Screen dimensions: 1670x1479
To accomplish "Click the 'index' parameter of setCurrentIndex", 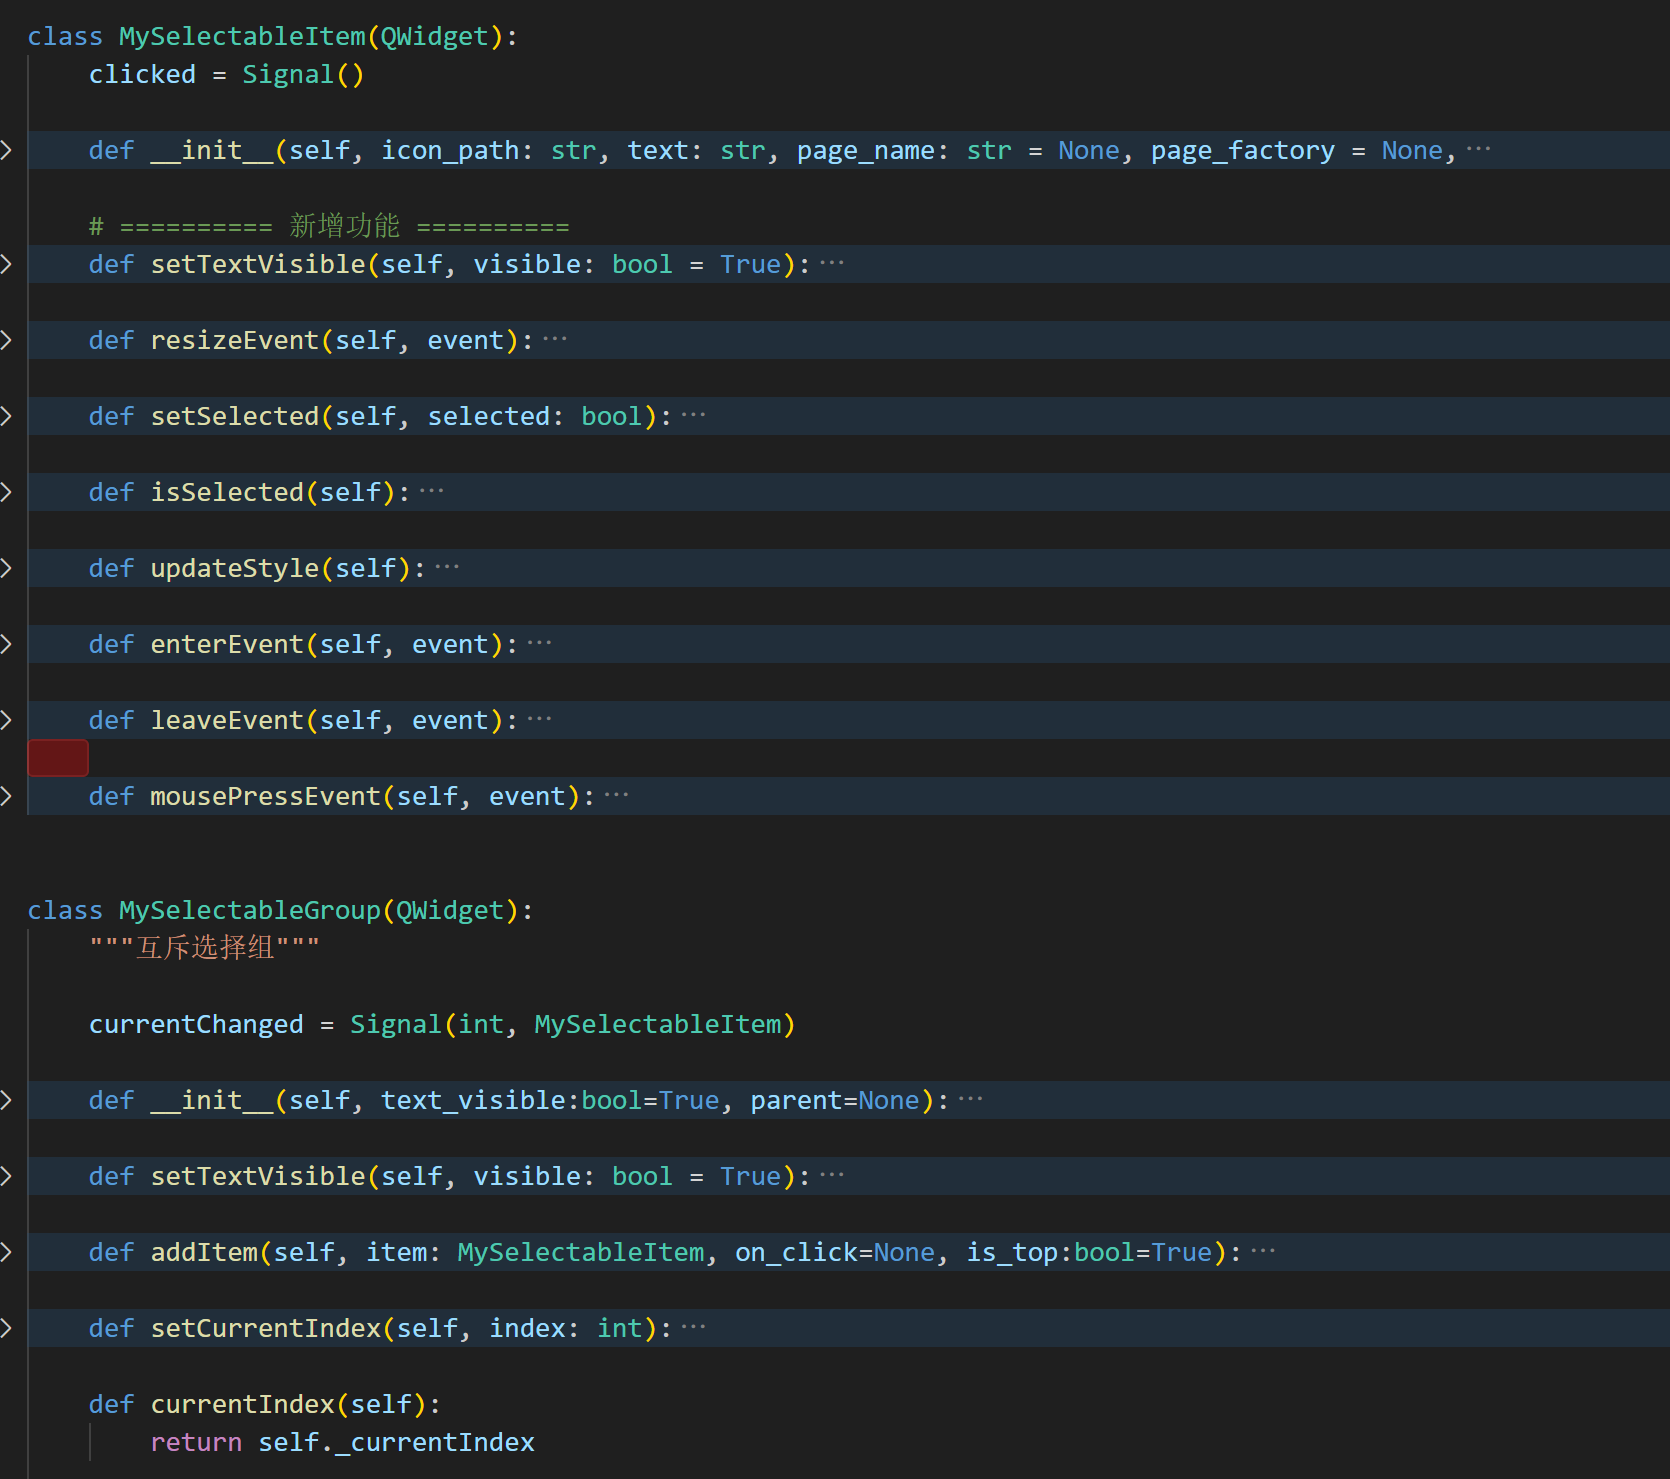I will click(528, 1329).
